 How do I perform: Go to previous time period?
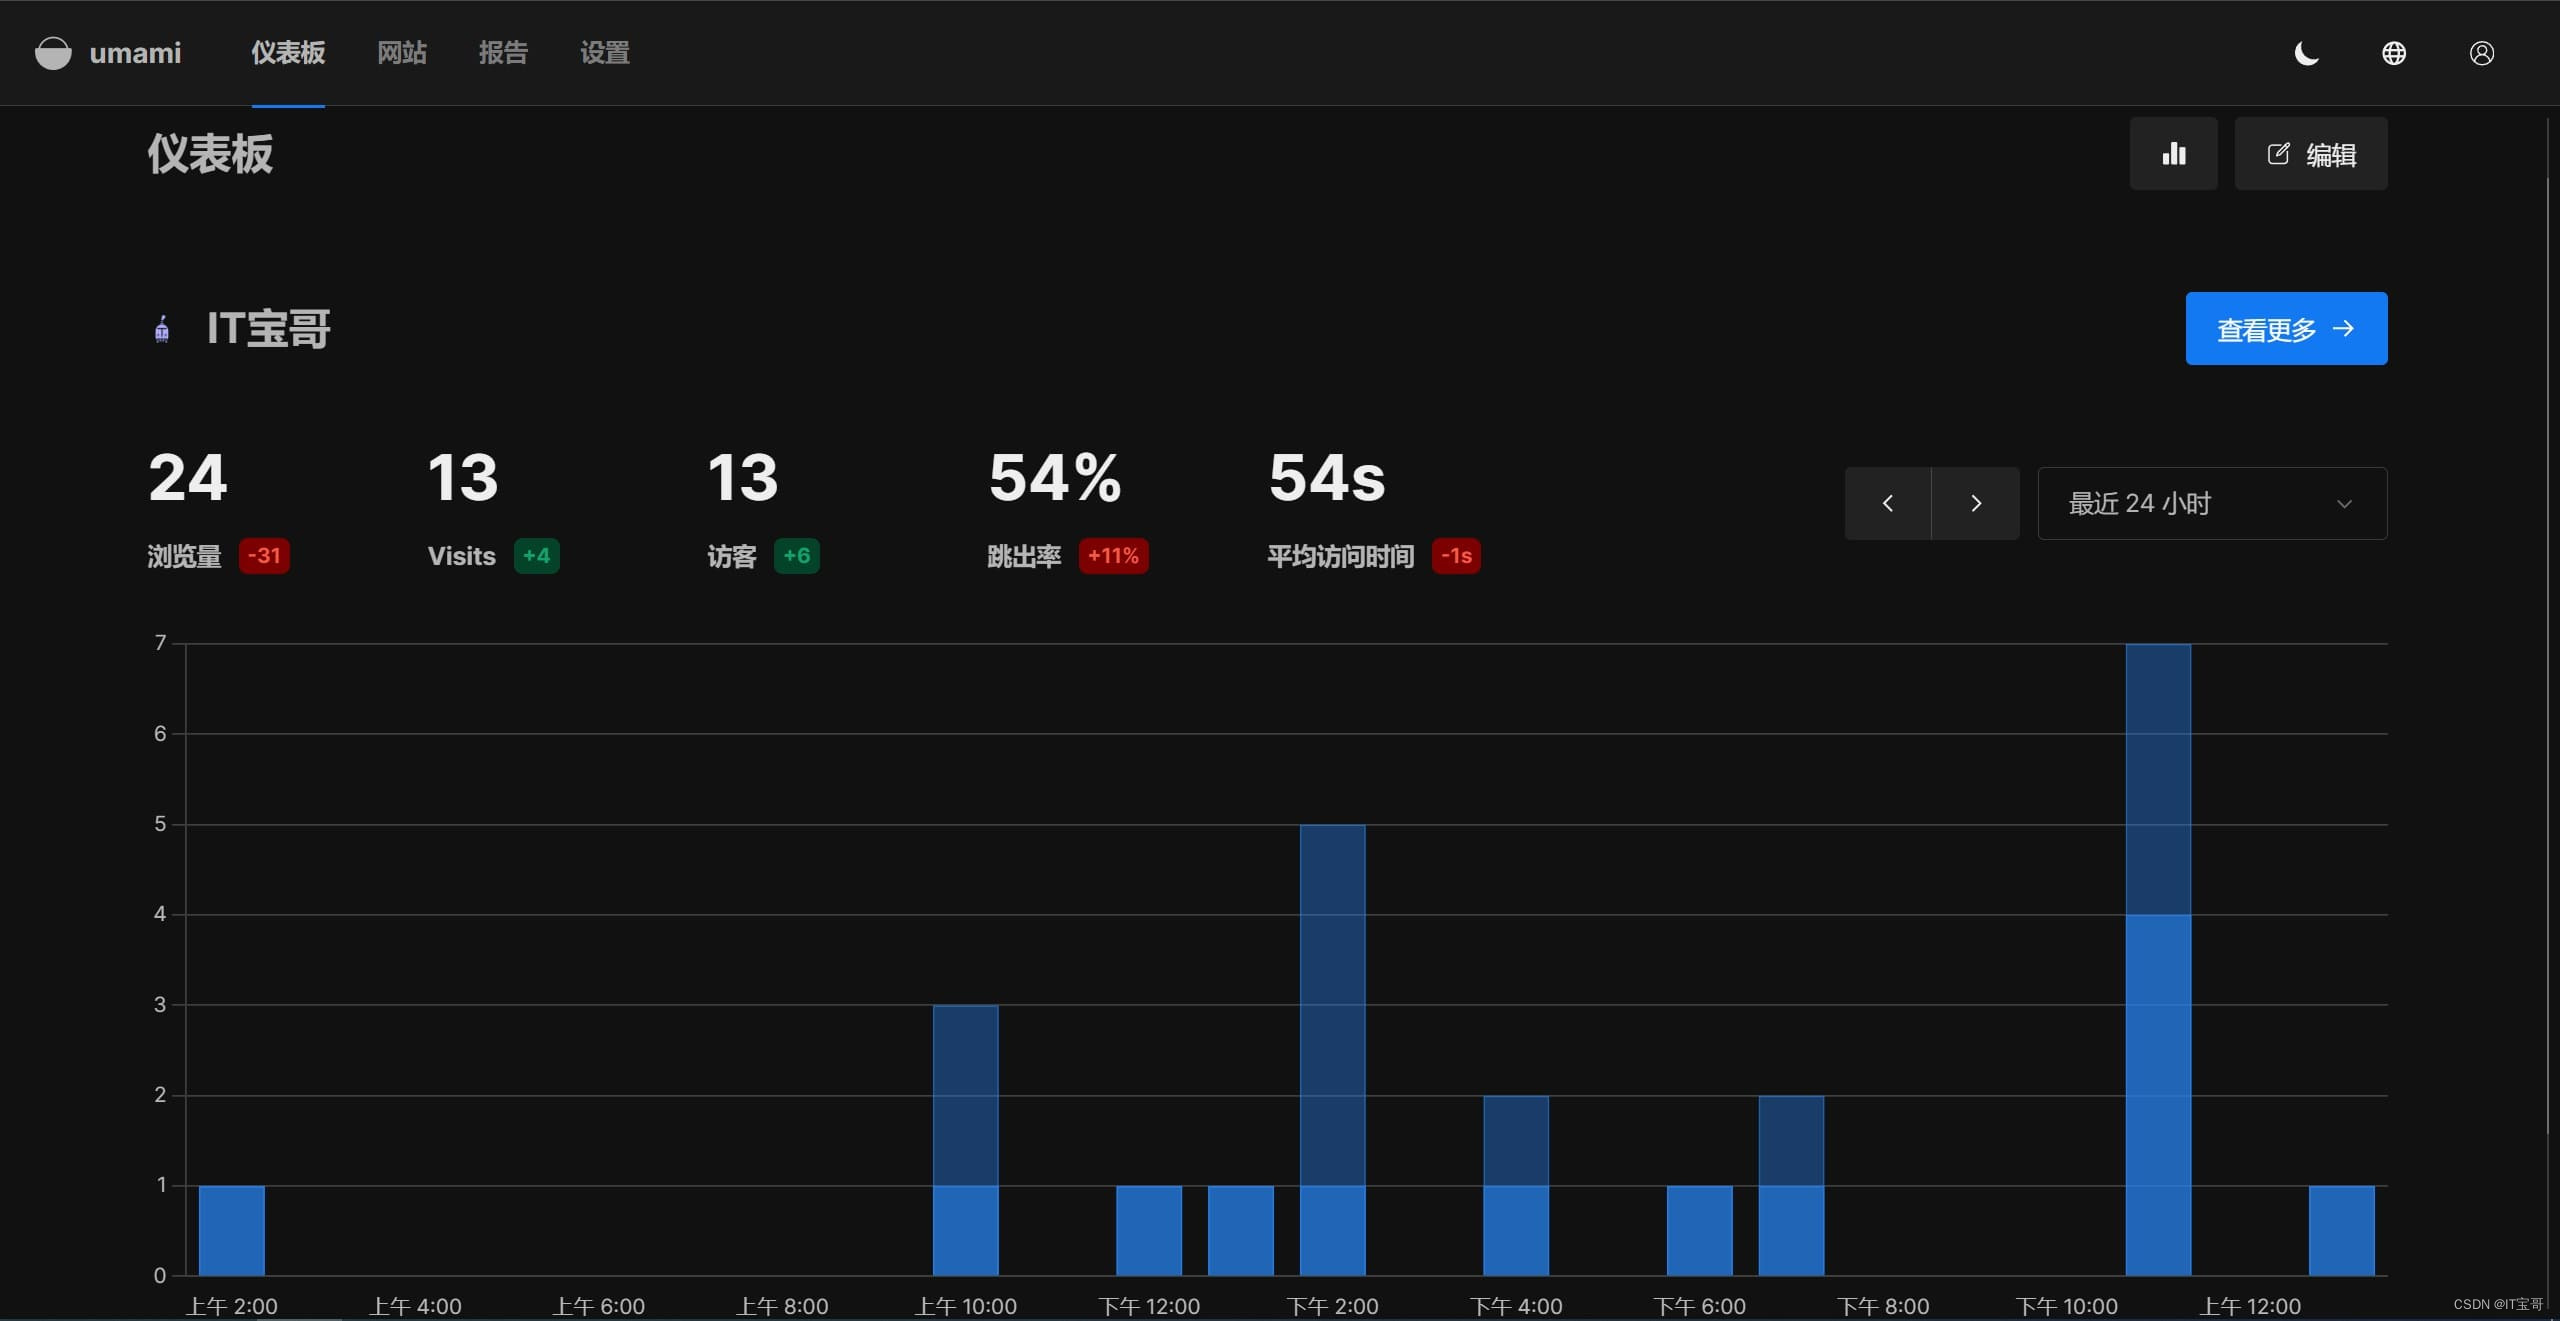tap(1887, 503)
